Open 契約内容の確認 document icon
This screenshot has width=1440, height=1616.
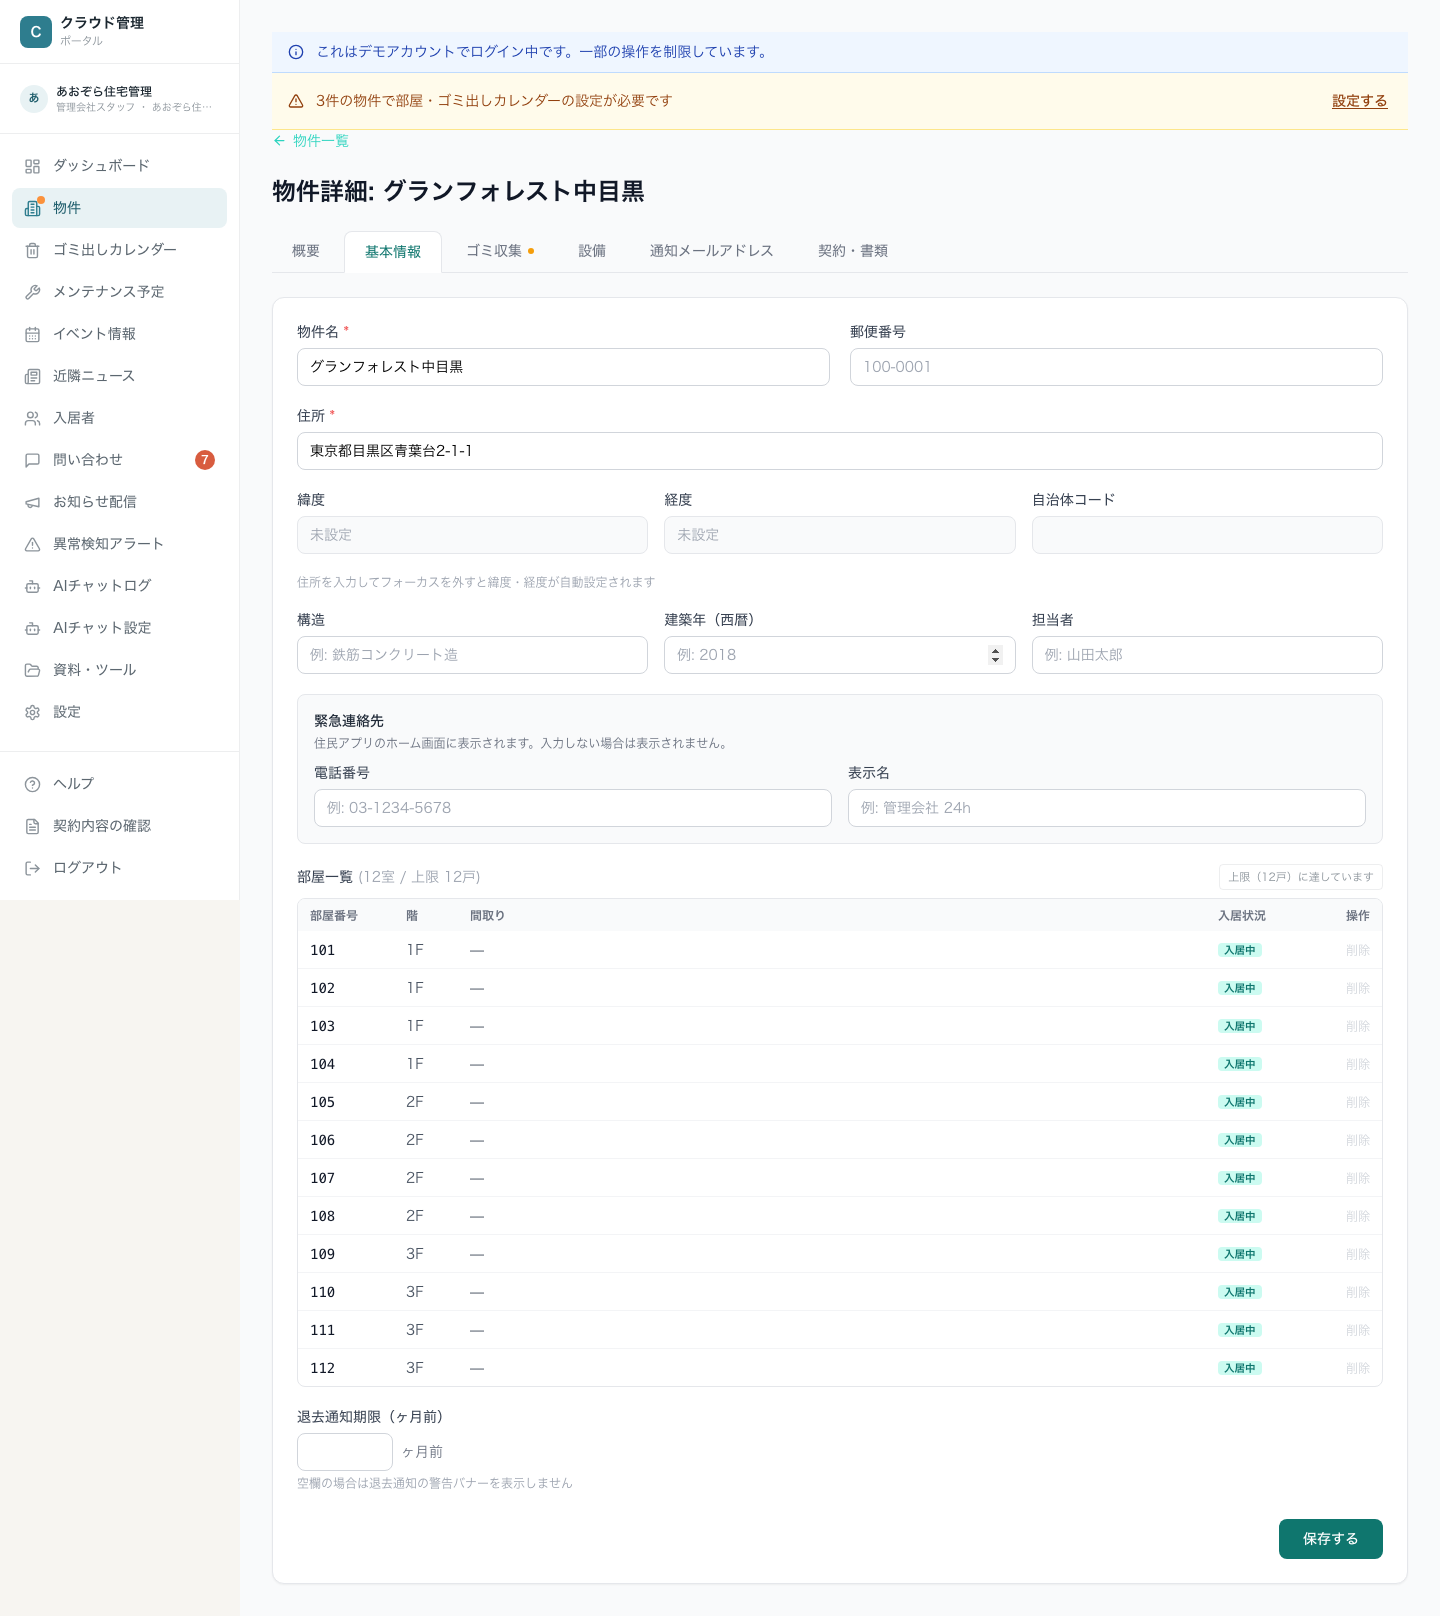tap(33, 826)
